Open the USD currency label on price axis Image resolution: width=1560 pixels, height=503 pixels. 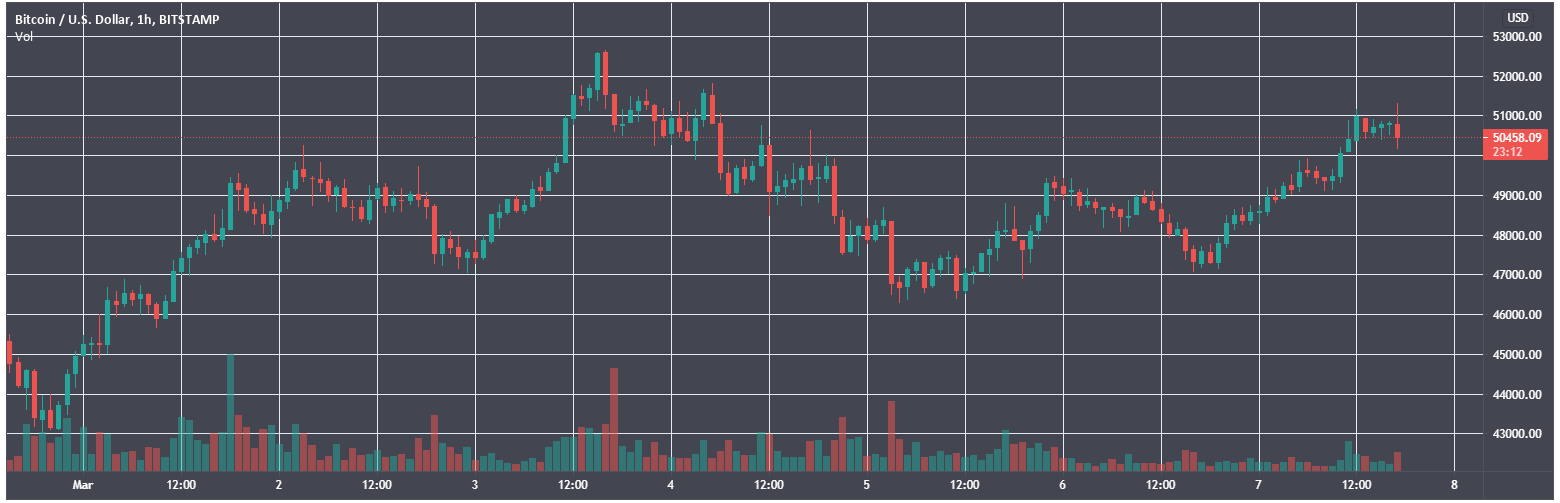(1517, 18)
